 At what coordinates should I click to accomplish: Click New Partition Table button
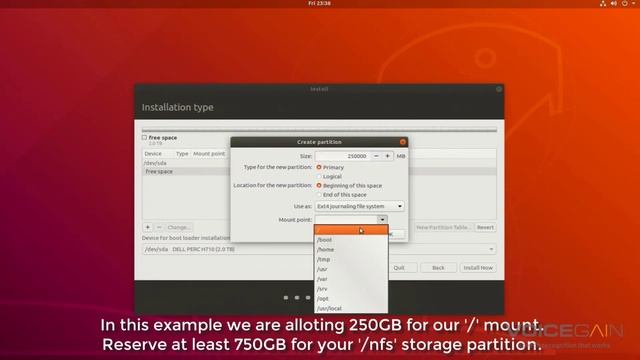point(444,227)
